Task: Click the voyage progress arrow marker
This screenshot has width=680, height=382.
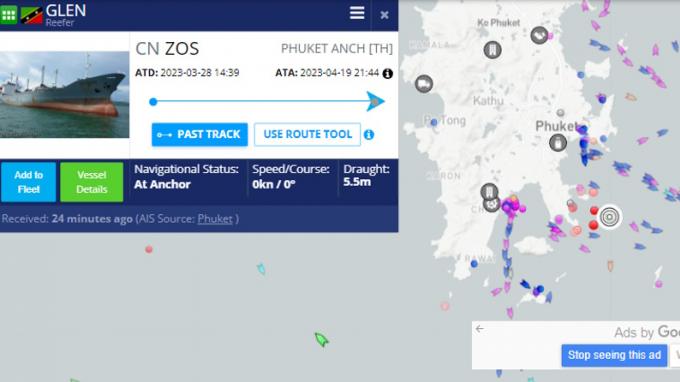Action: pyautogui.click(x=375, y=101)
